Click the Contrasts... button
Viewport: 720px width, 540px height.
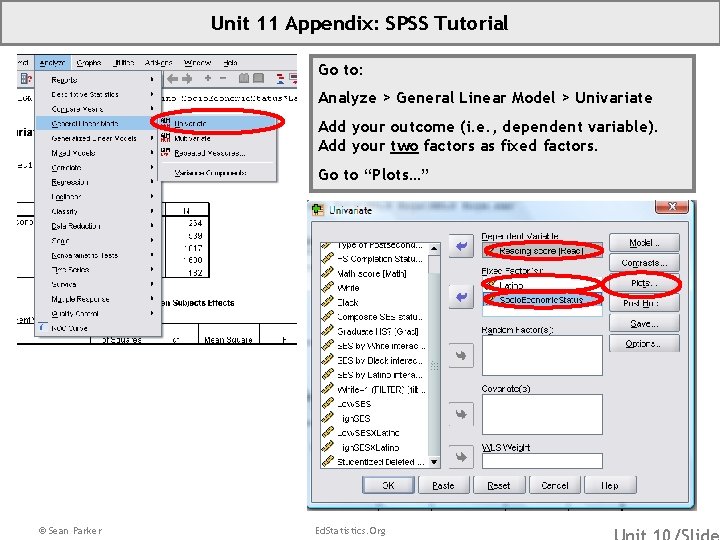click(644, 263)
